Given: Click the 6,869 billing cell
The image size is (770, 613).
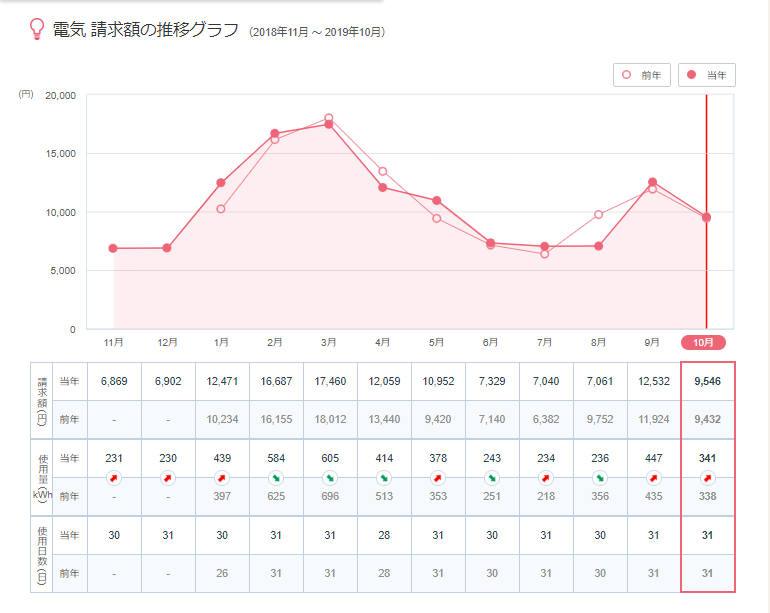Looking at the screenshot, I should pos(114,381).
